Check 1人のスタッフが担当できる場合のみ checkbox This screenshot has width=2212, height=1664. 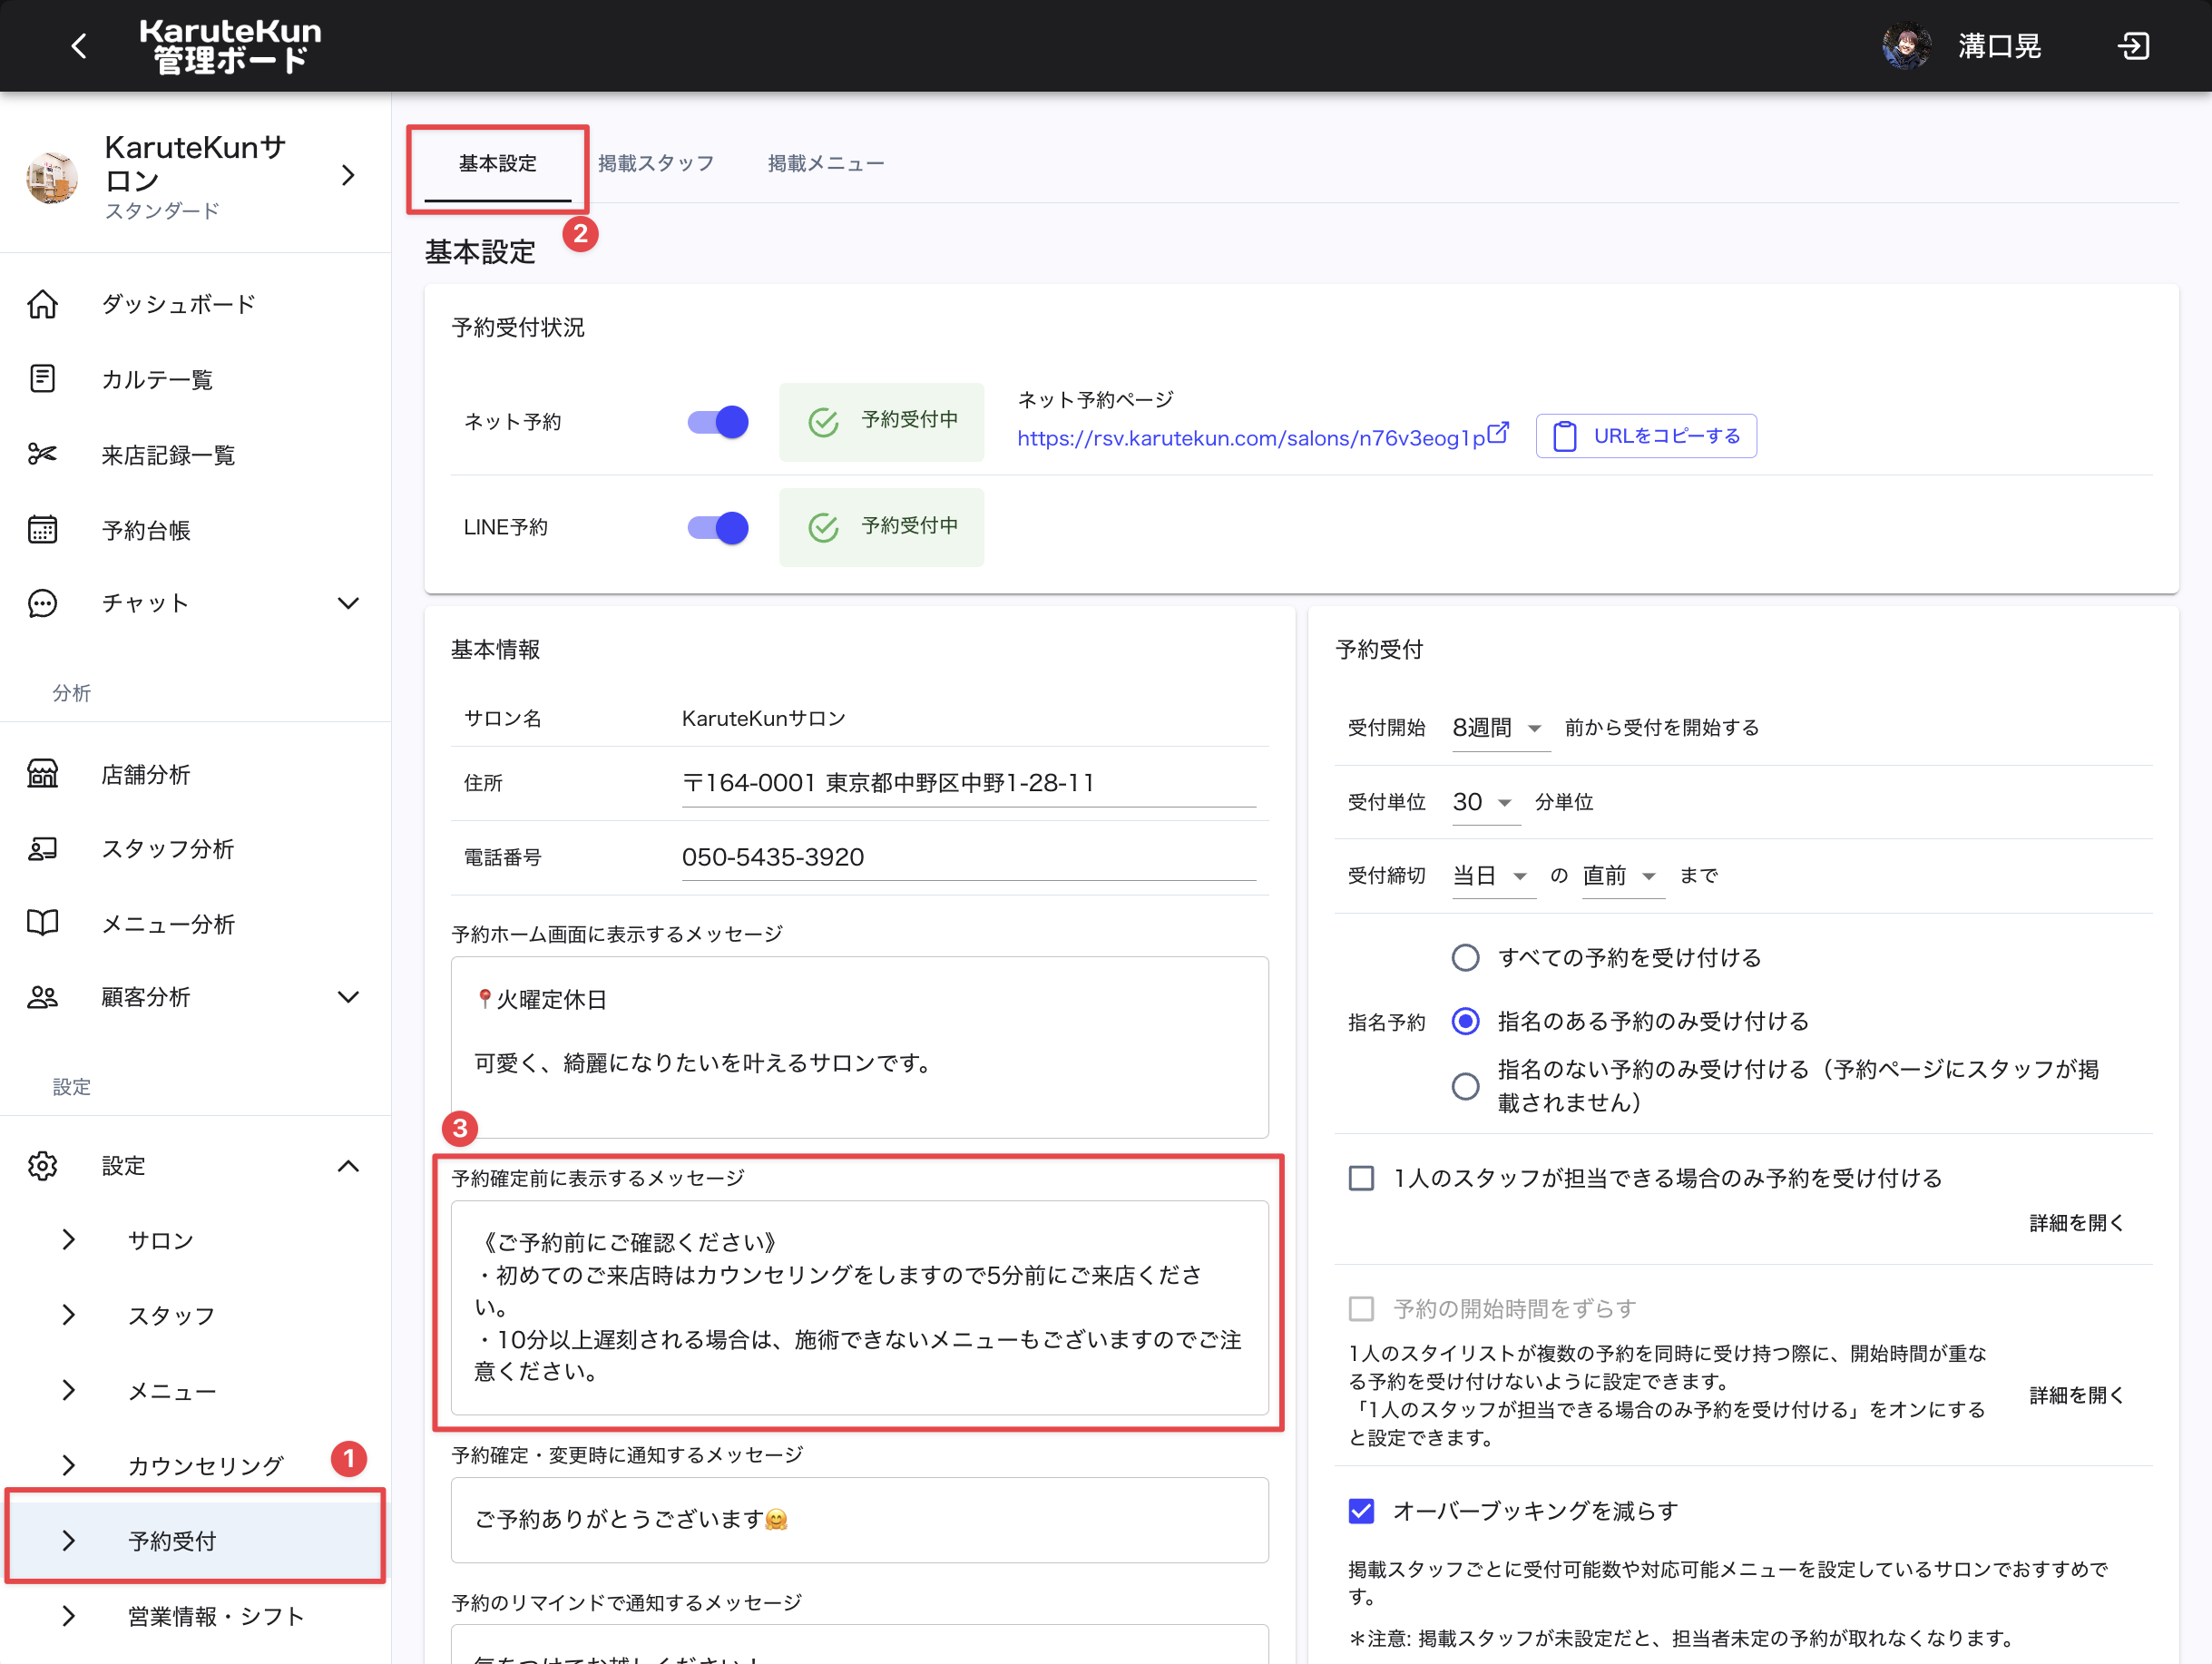coord(1361,1178)
